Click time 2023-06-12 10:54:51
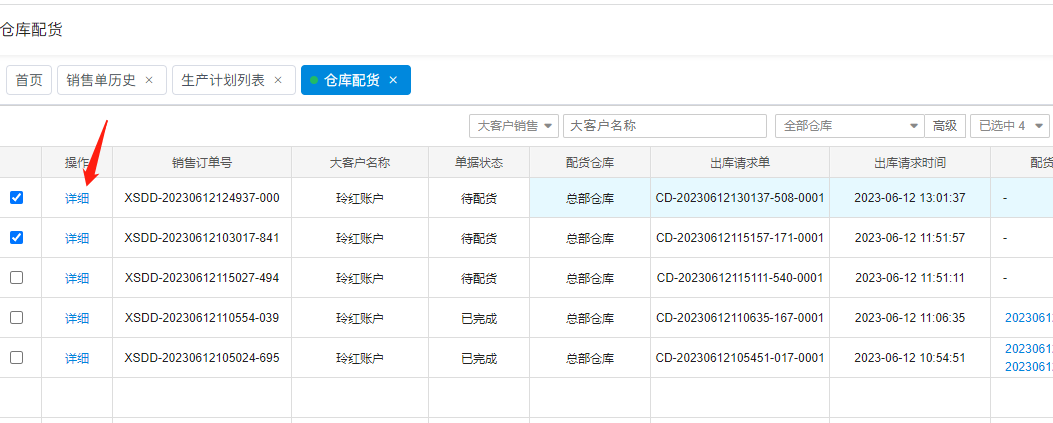The image size is (1053, 423). click(910, 358)
